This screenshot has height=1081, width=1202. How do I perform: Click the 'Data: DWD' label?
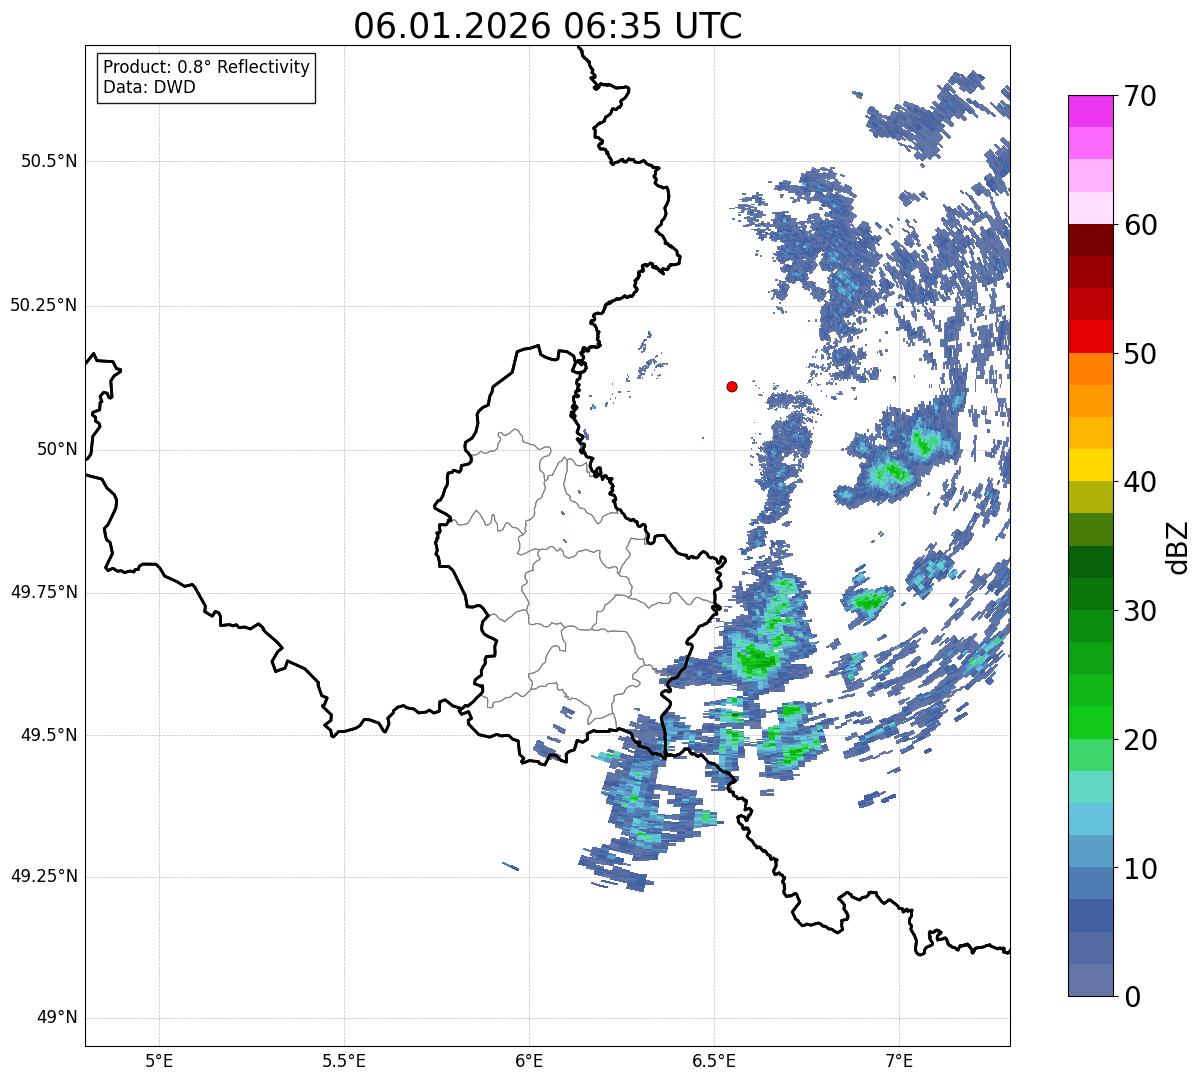[149, 87]
